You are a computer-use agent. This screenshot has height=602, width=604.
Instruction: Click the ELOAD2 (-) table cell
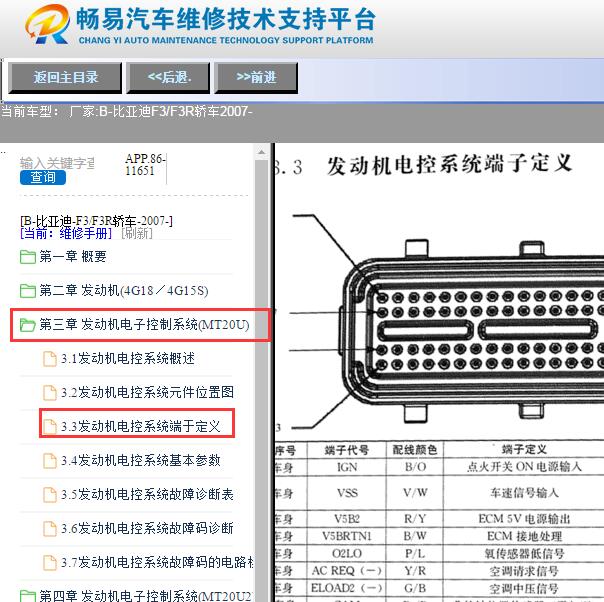click(x=347, y=588)
